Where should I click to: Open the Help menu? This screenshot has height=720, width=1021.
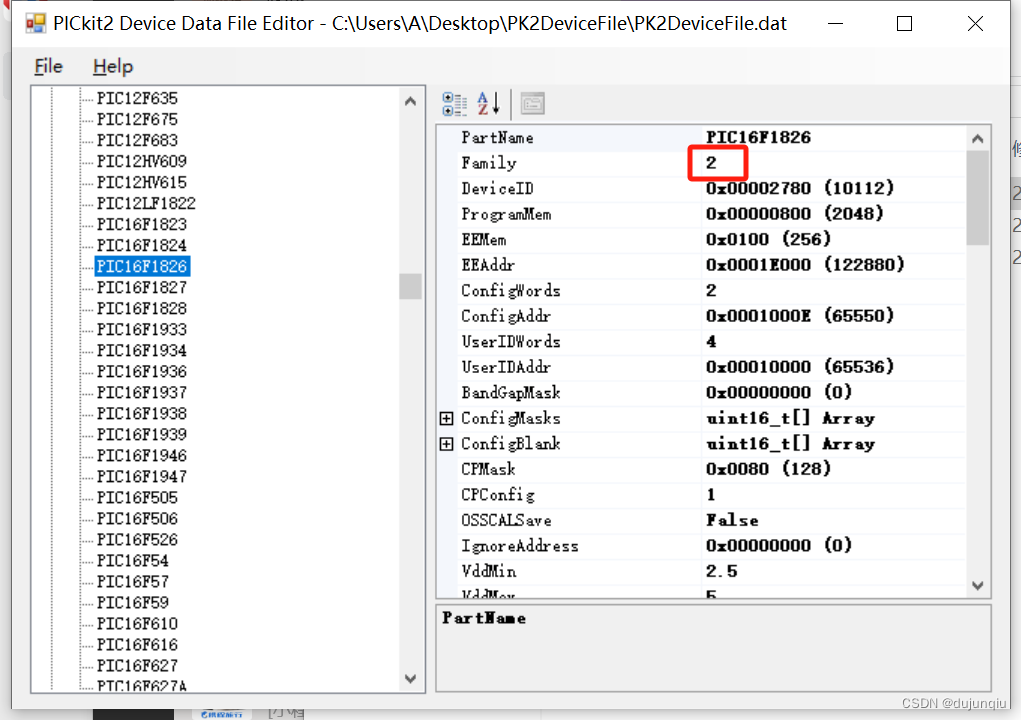(x=113, y=66)
